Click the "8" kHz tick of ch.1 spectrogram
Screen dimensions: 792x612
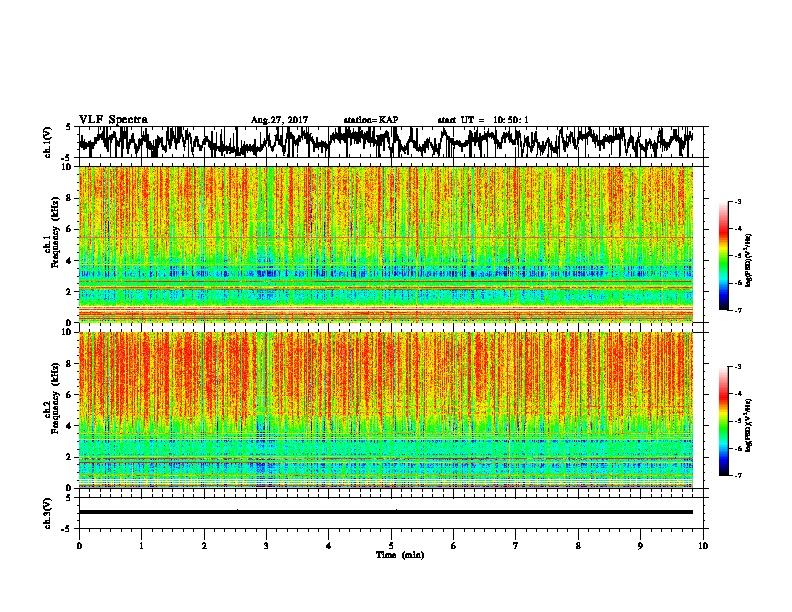(x=70, y=198)
